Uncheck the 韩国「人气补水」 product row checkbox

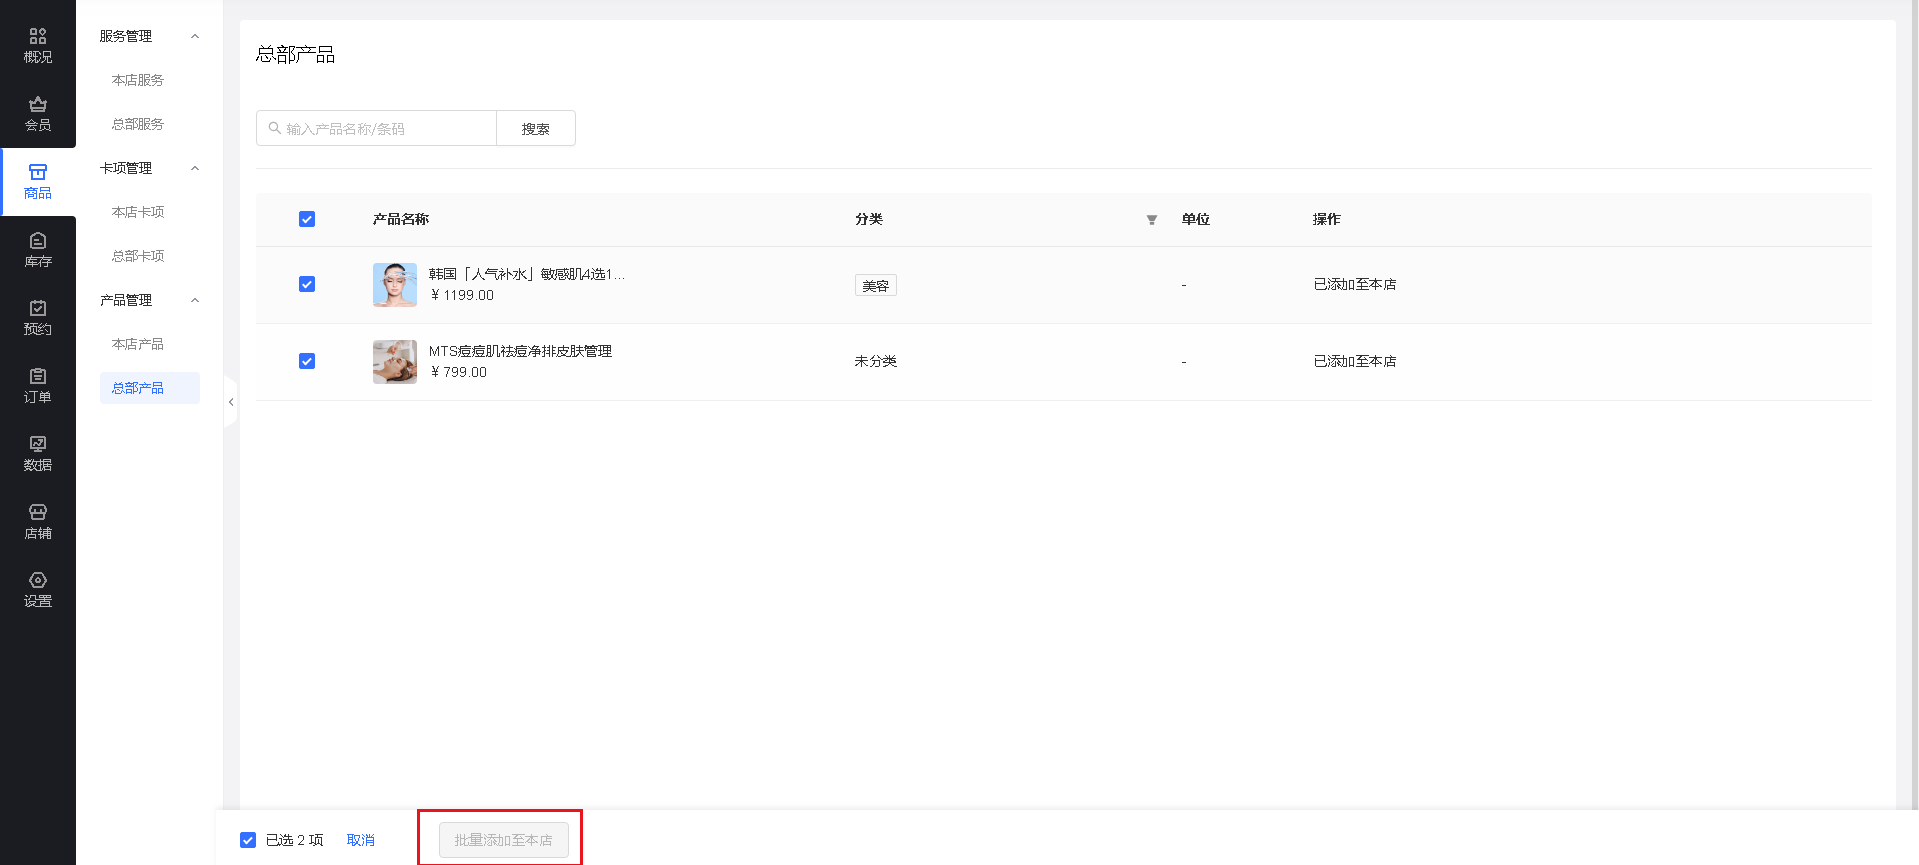click(x=307, y=284)
